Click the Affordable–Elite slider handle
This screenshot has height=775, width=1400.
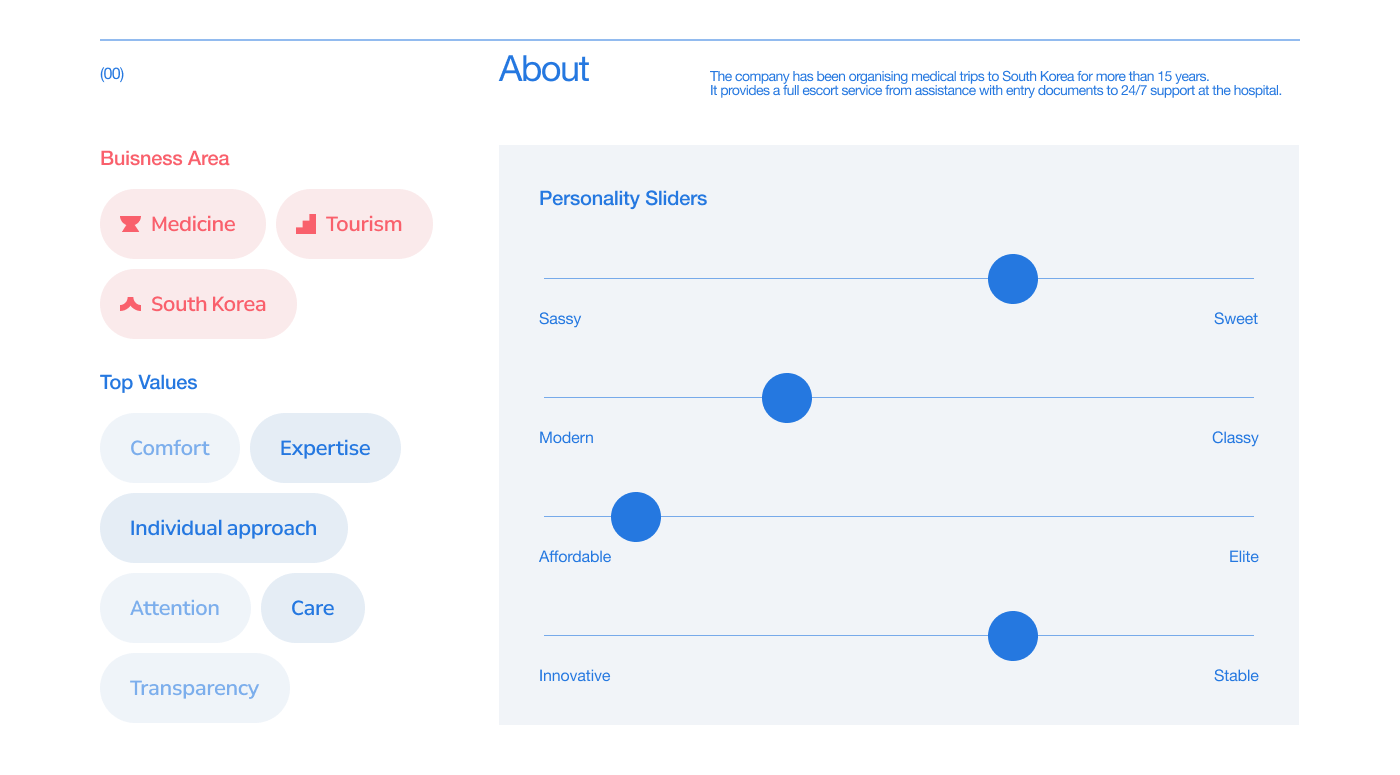coord(636,517)
